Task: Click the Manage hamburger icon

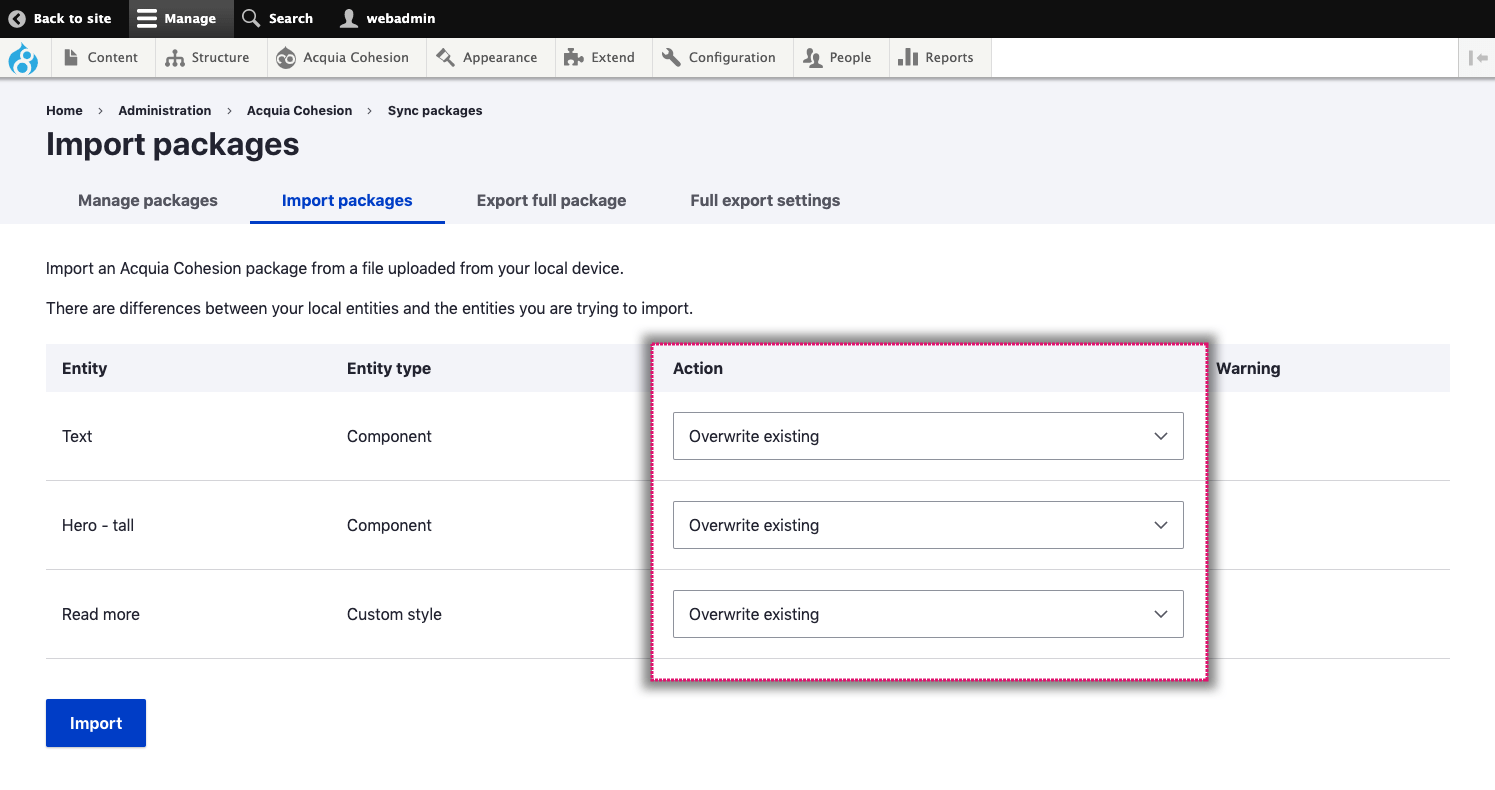Action: point(147,18)
